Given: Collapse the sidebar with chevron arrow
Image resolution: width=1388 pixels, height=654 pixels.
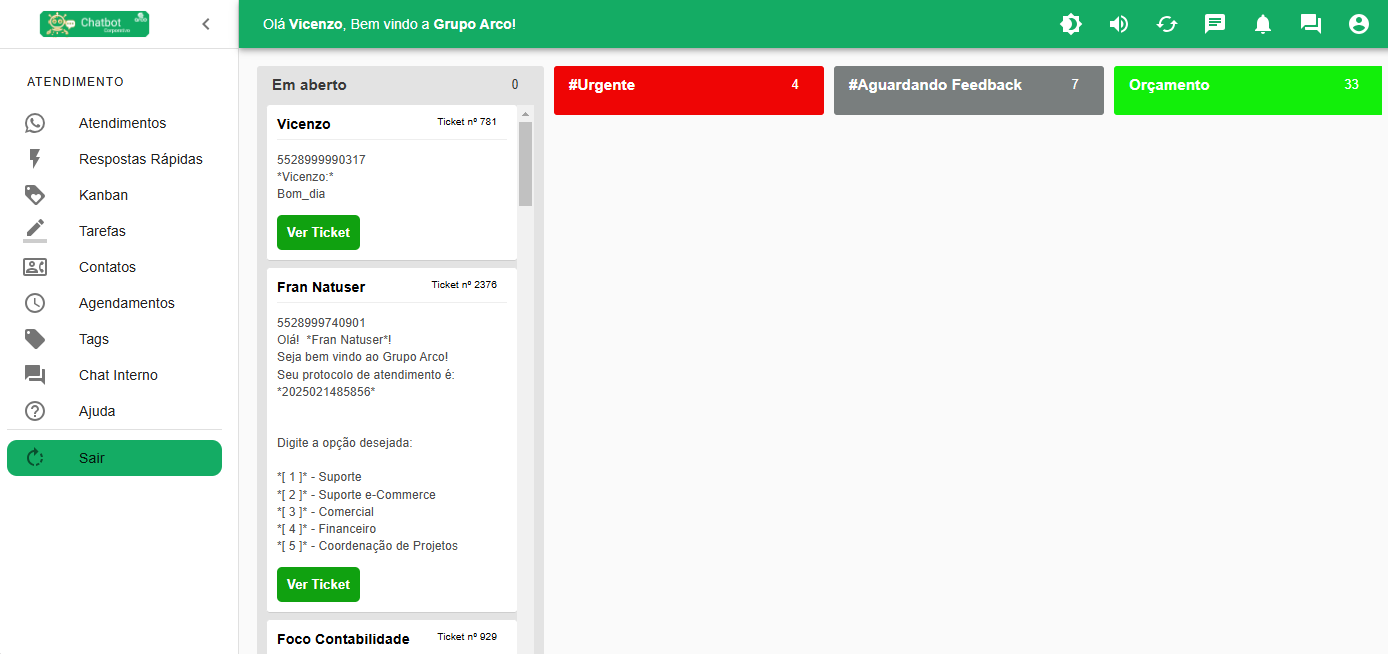Looking at the screenshot, I should point(206,24).
